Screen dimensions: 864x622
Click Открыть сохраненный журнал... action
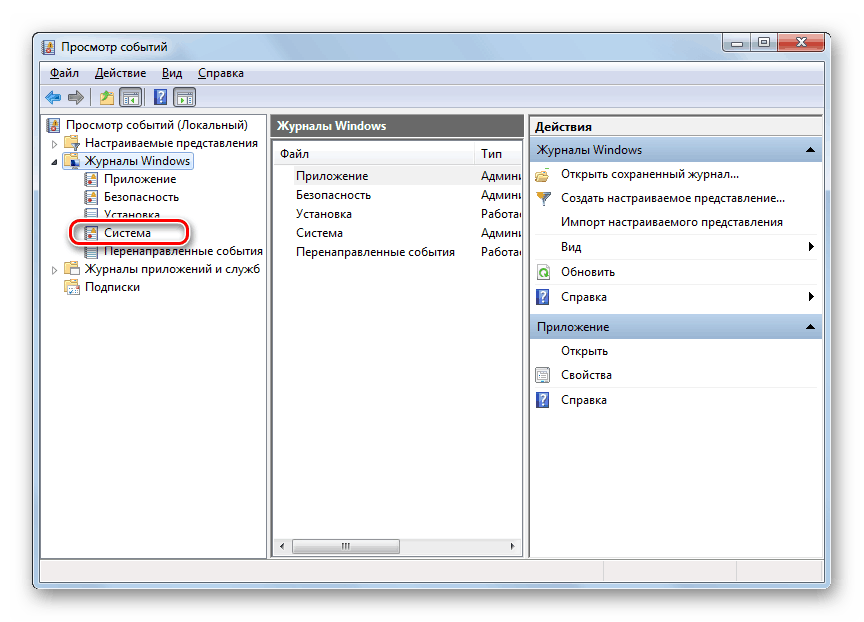point(650,174)
